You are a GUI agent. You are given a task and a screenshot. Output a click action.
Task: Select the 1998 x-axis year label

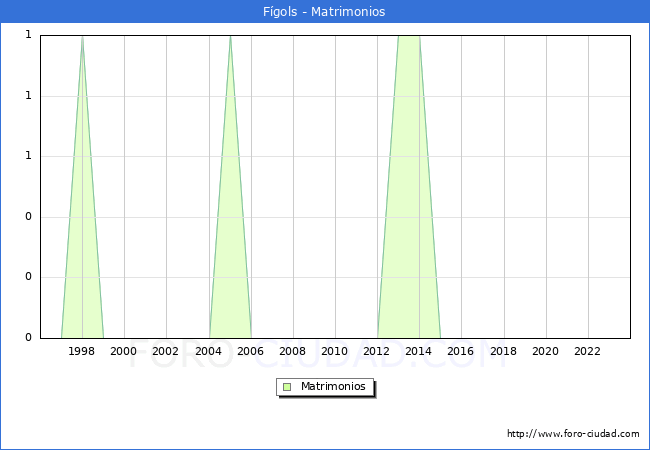pyautogui.click(x=82, y=351)
